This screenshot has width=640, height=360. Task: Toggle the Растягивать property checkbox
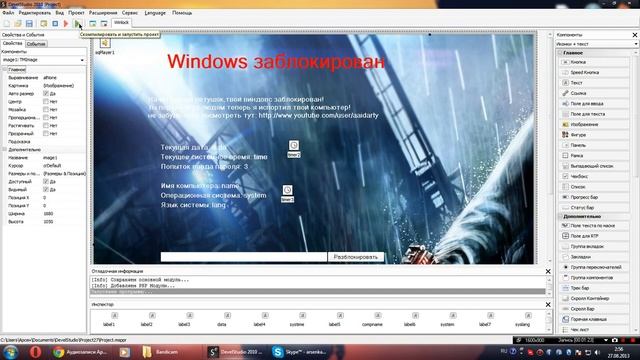coord(46,125)
